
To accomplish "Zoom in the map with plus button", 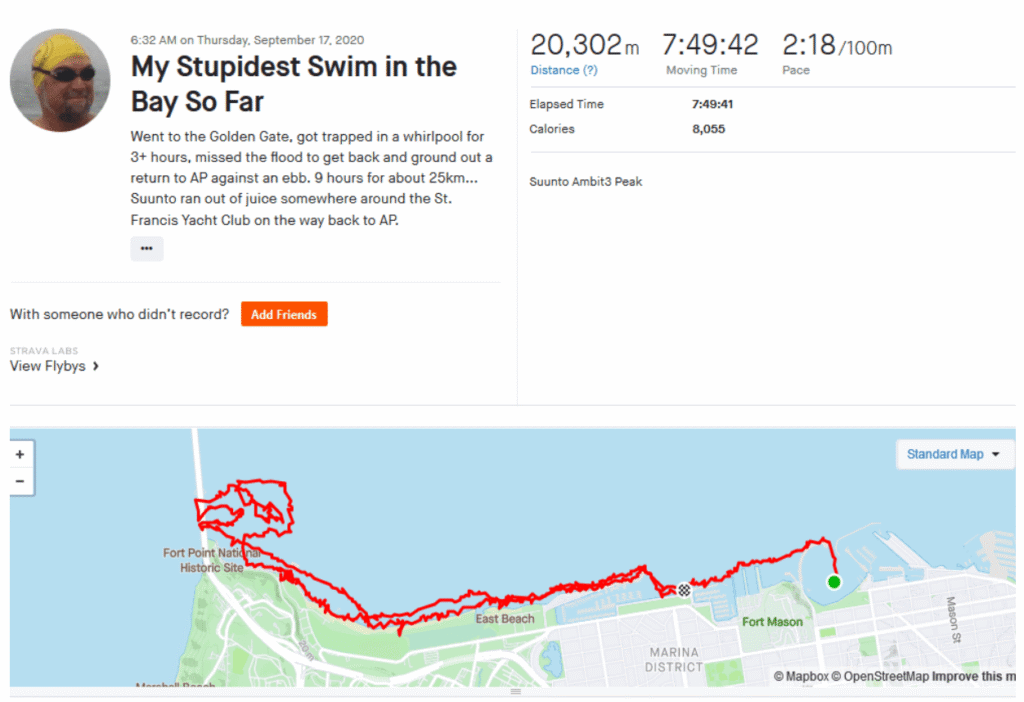I will click(x=20, y=455).
